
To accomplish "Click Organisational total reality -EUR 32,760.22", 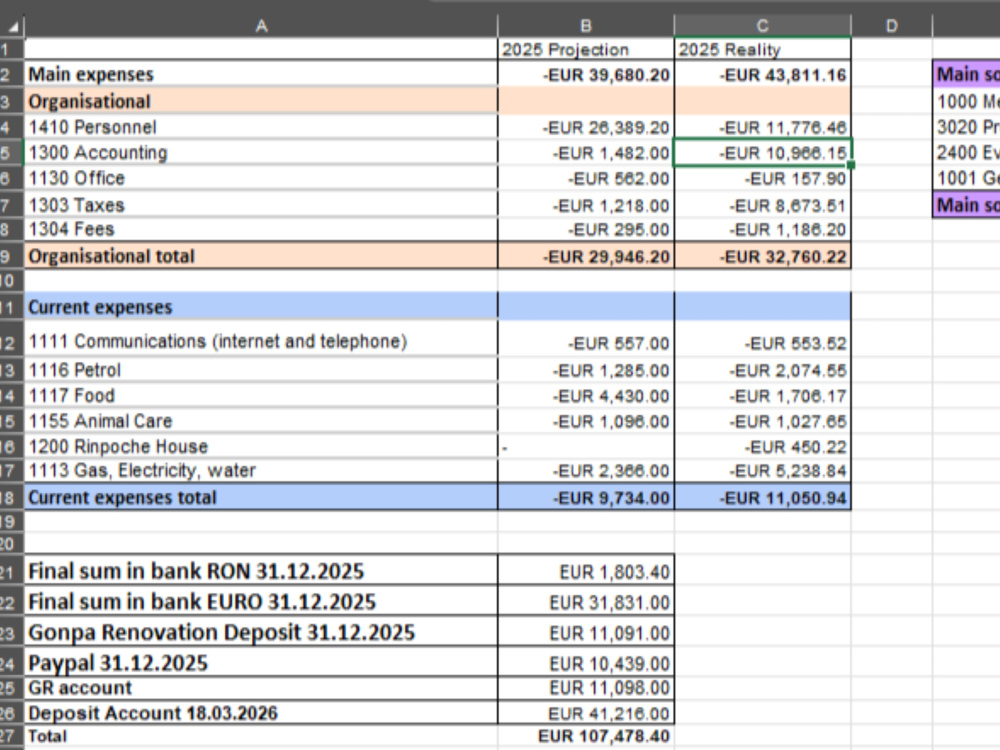I will (x=762, y=256).
